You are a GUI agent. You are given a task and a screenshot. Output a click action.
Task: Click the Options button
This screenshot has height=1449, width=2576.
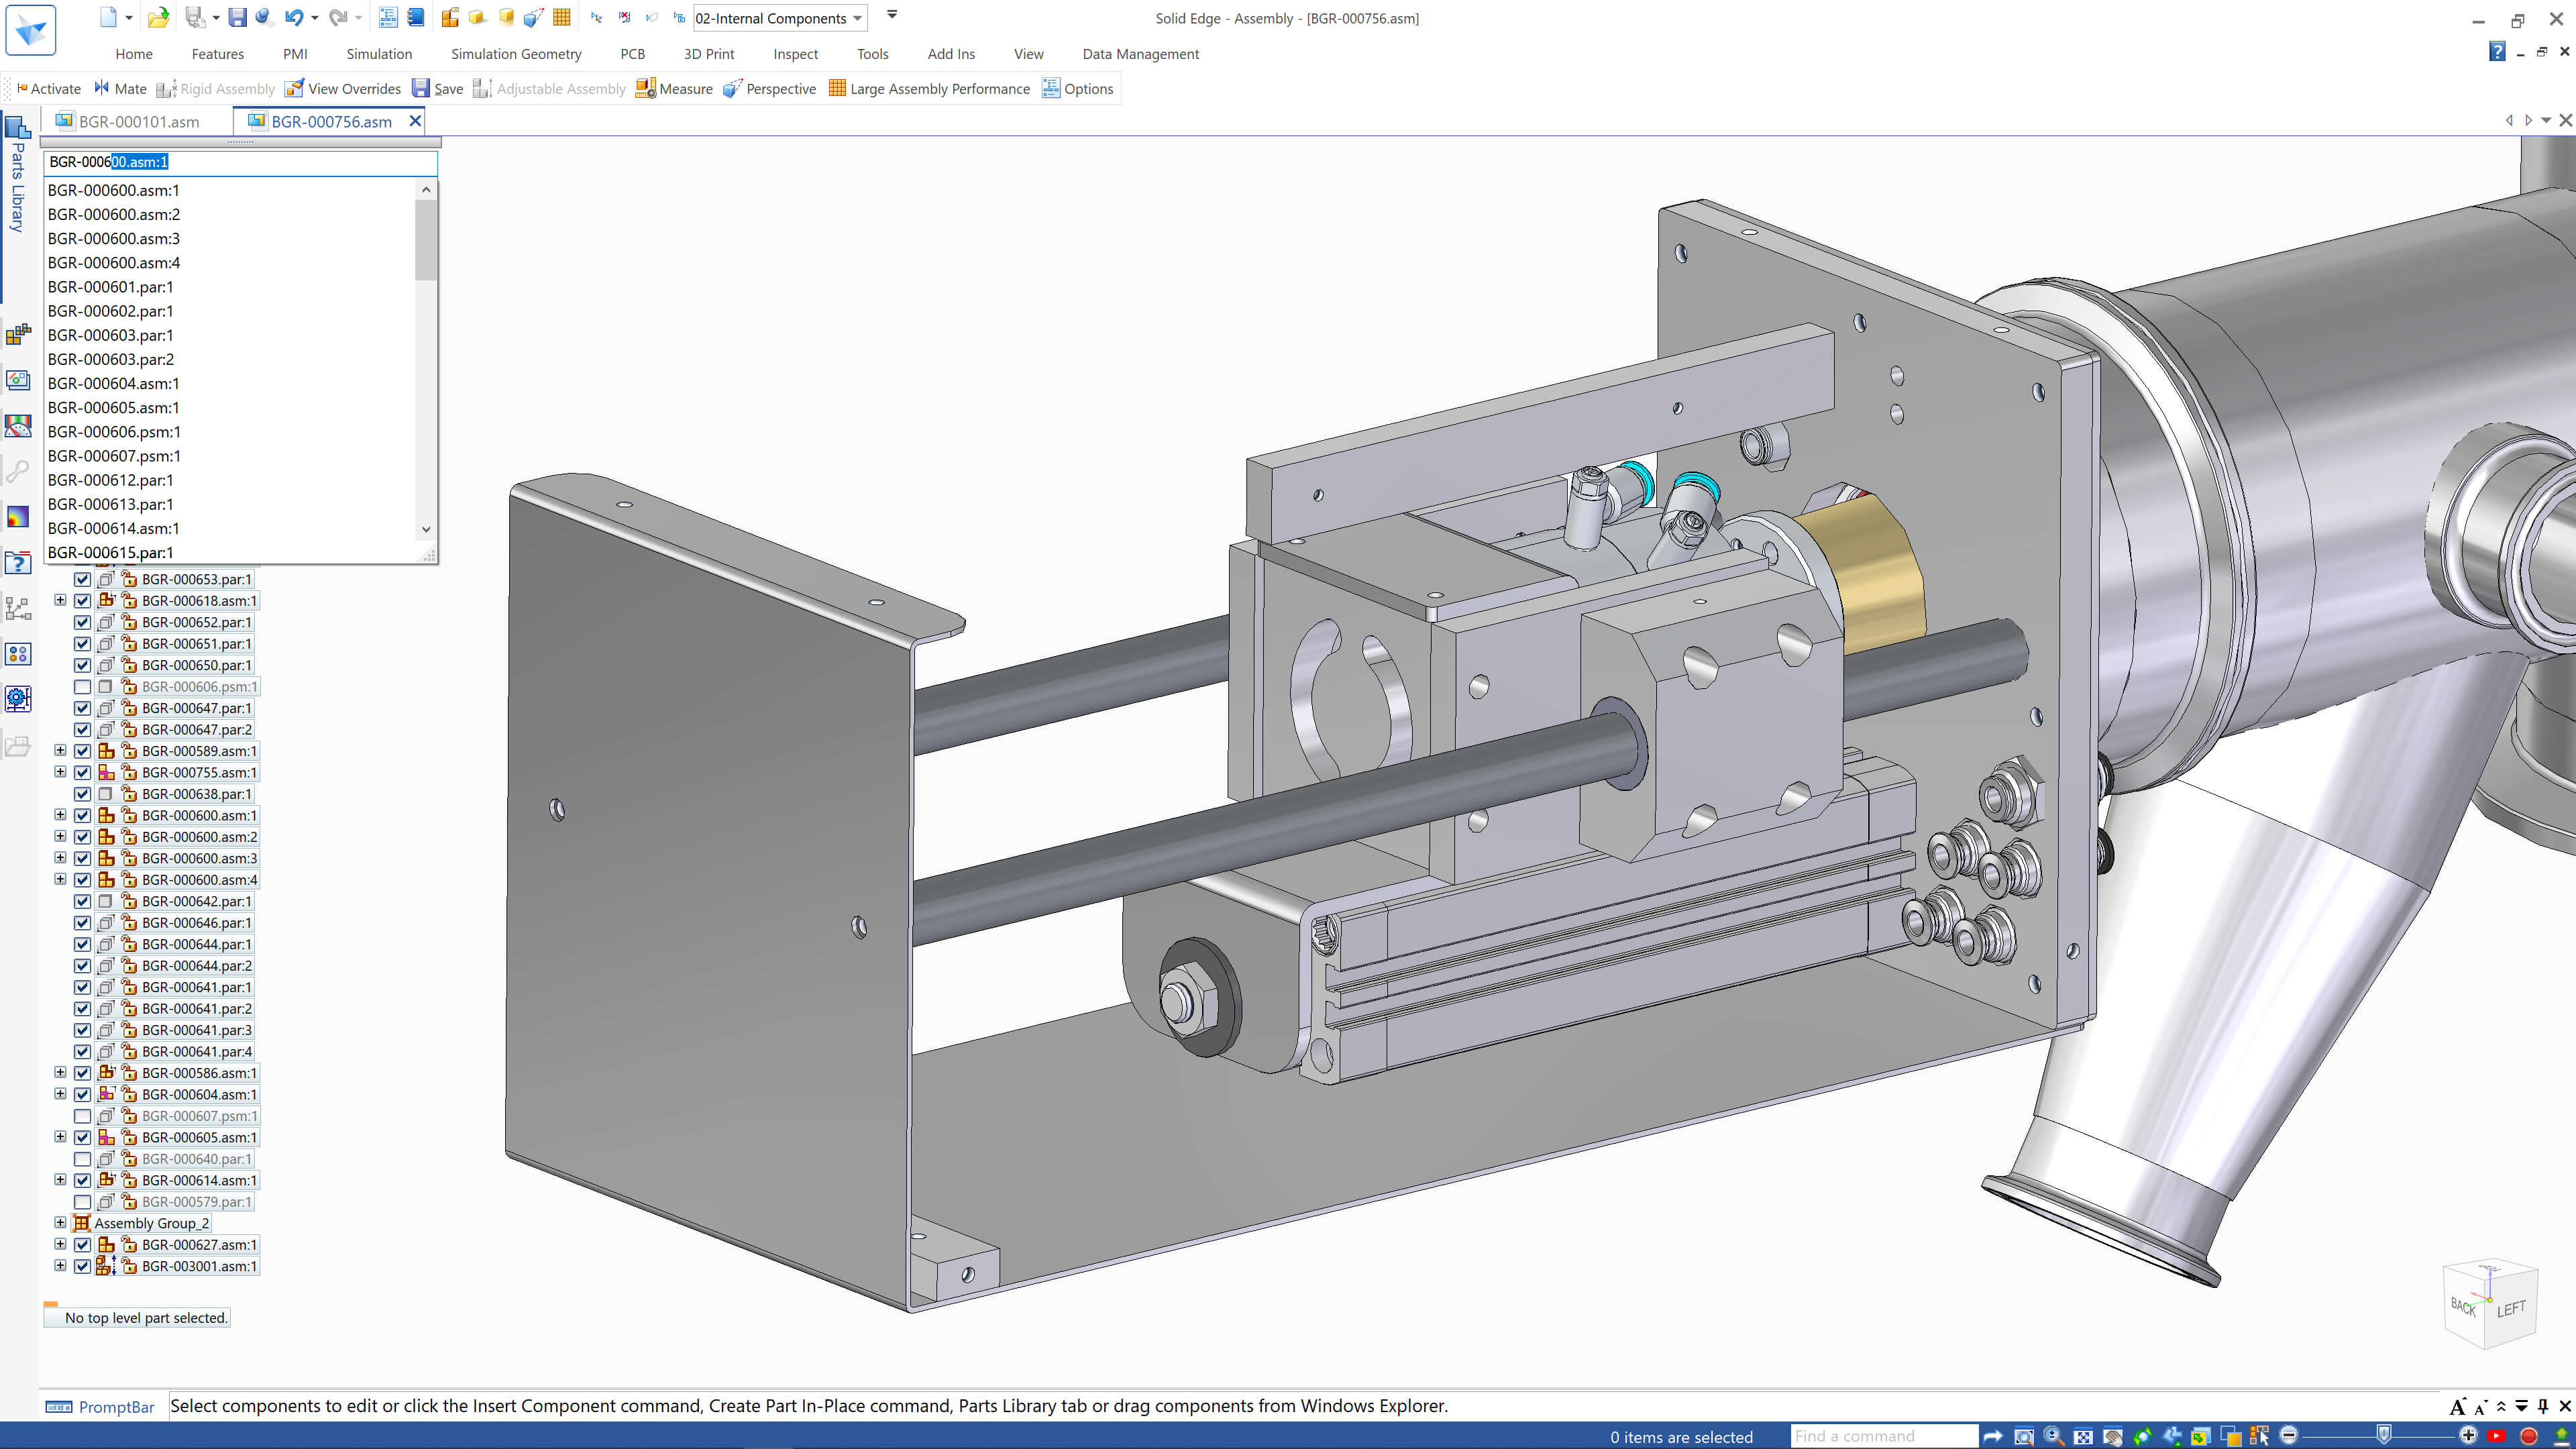[x=1078, y=88]
